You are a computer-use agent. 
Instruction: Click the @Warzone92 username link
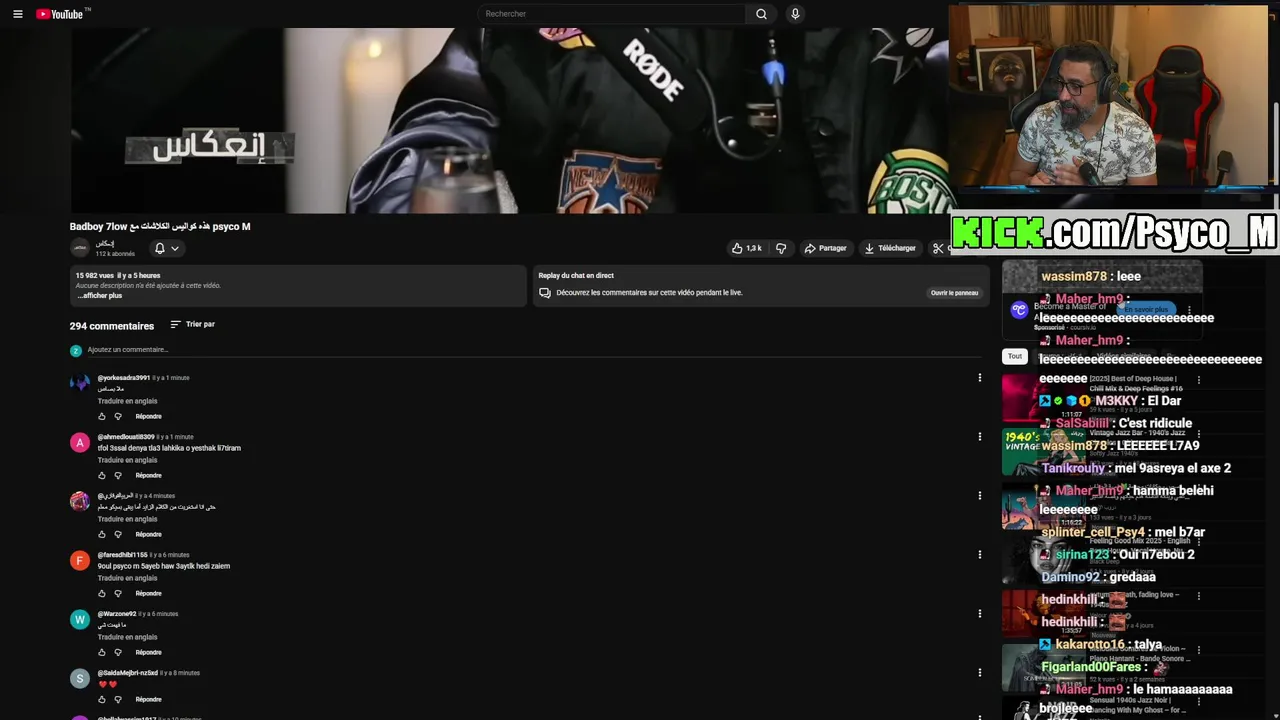[x=116, y=614]
